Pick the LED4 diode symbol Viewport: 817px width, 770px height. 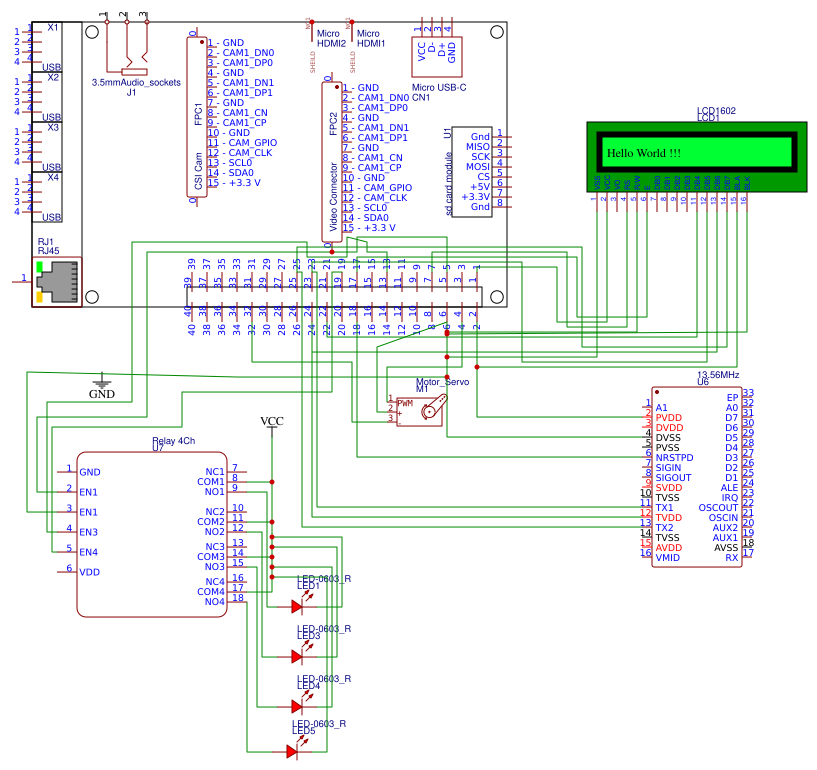[x=297, y=705]
